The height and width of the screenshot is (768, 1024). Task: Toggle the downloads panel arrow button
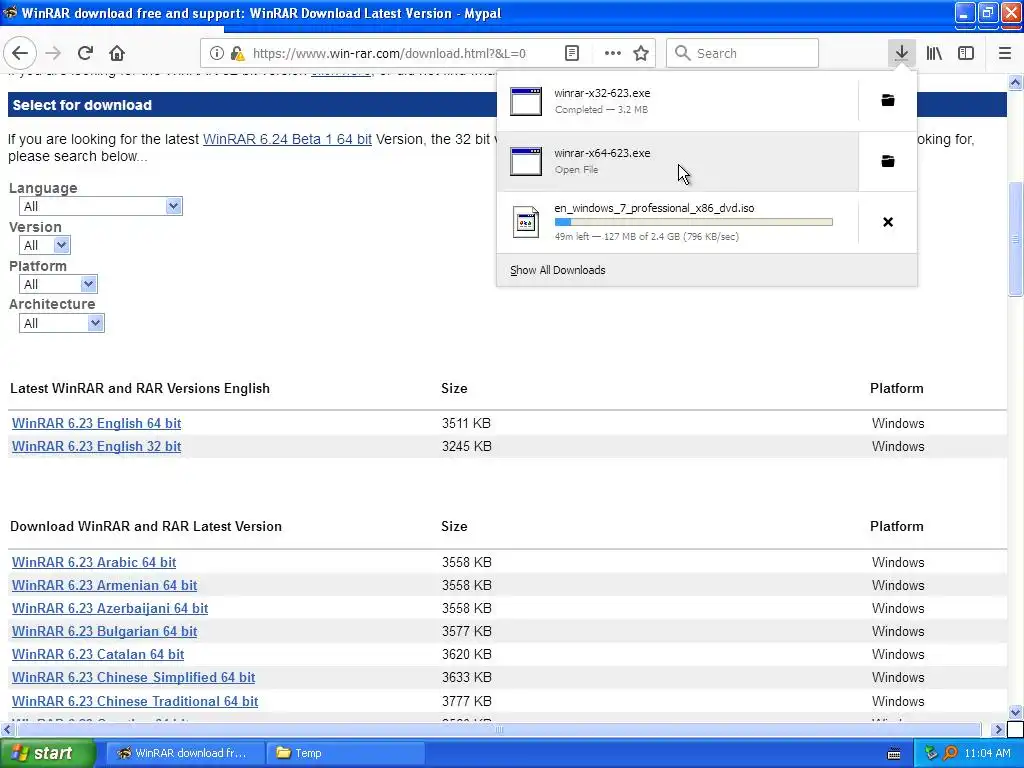click(901, 53)
